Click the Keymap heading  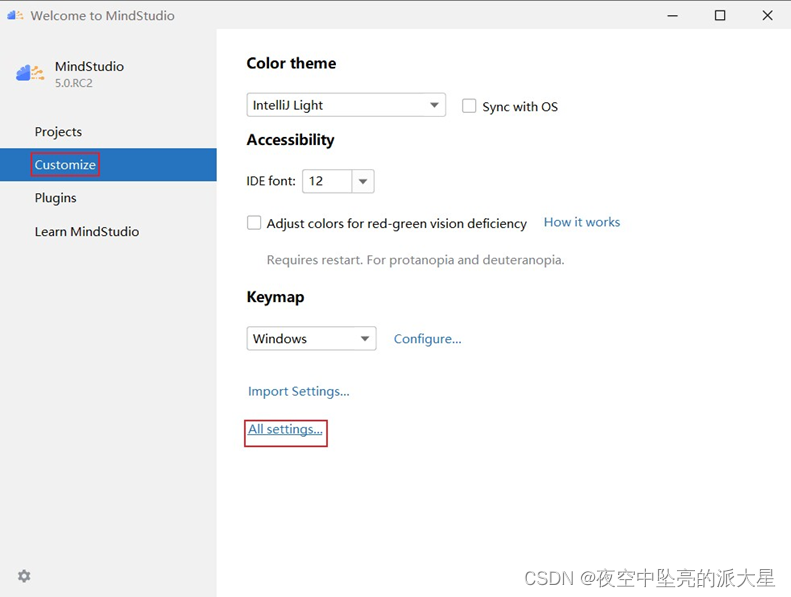[x=275, y=297]
